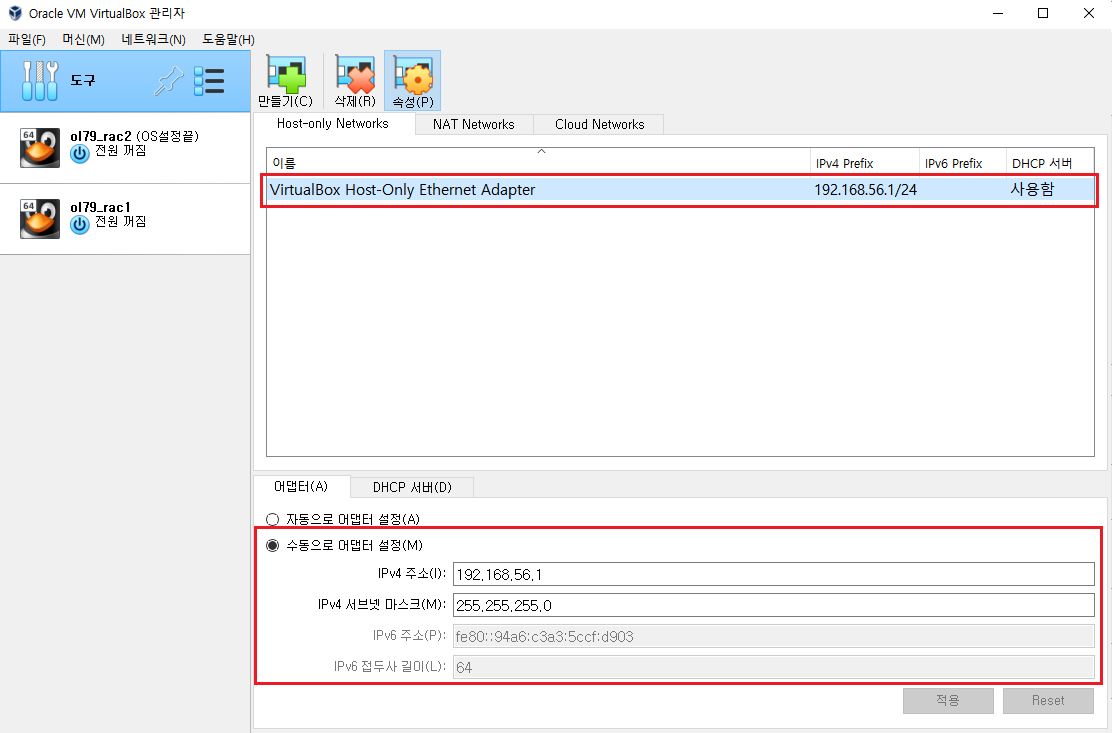Open the Help (도움말) menu
The height and width of the screenshot is (733, 1113).
click(x=228, y=39)
